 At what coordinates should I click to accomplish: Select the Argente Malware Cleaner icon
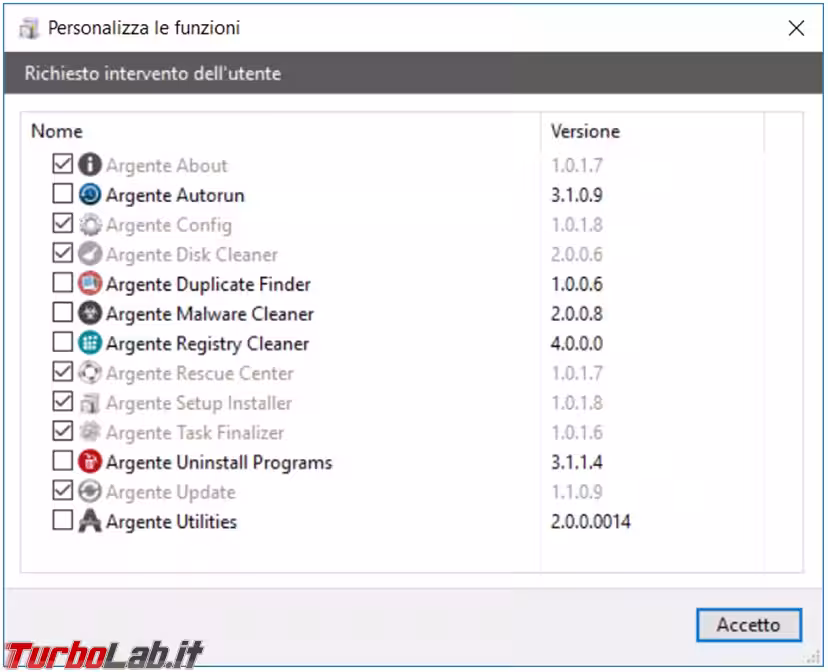pyautogui.click(x=90, y=313)
